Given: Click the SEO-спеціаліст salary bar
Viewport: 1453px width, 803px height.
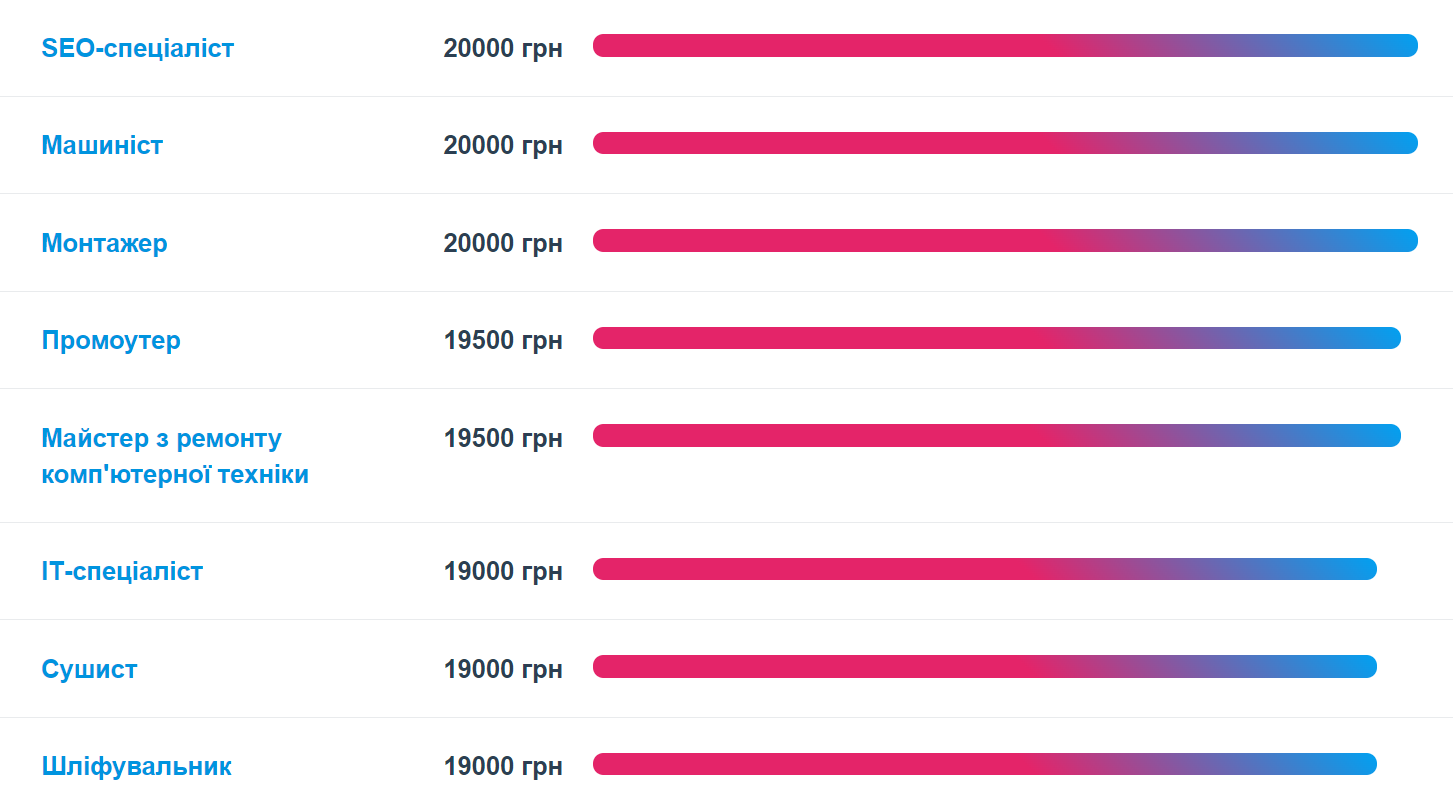Looking at the screenshot, I should 1005,46.
